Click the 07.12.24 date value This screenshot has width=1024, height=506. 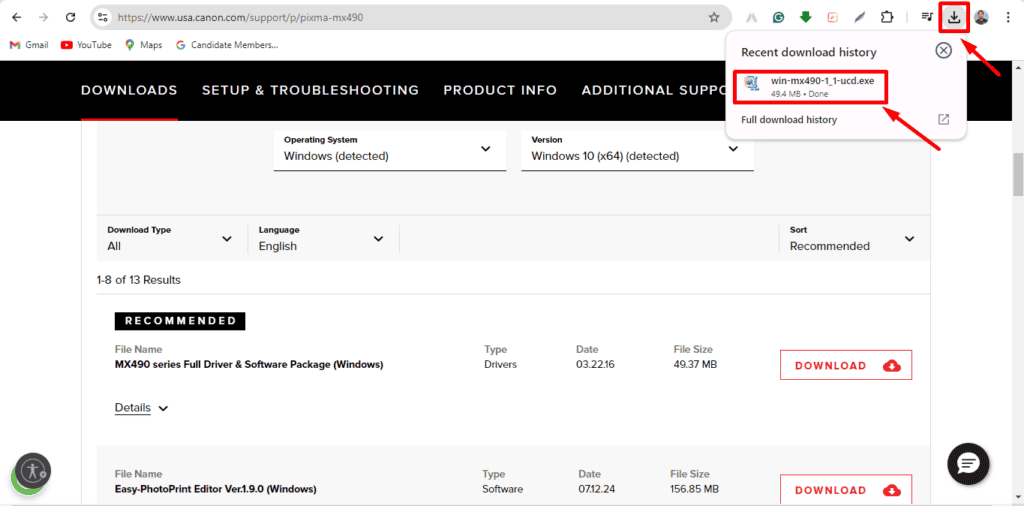(x=598, y=488)
